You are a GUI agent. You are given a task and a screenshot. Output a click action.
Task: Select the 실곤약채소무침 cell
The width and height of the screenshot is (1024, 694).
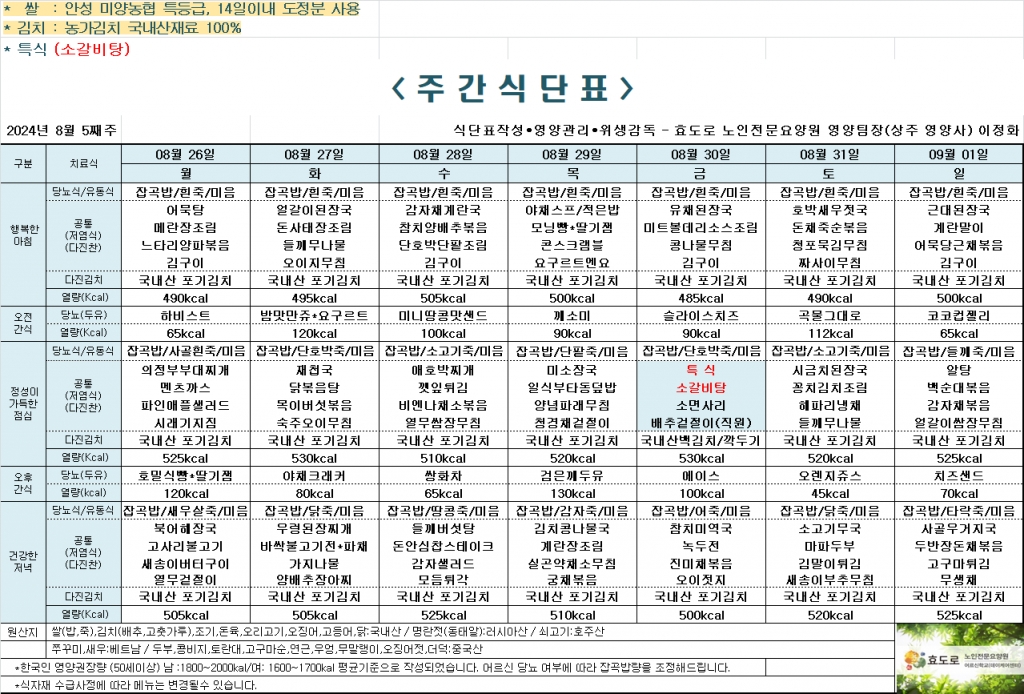tap(572, 563)
